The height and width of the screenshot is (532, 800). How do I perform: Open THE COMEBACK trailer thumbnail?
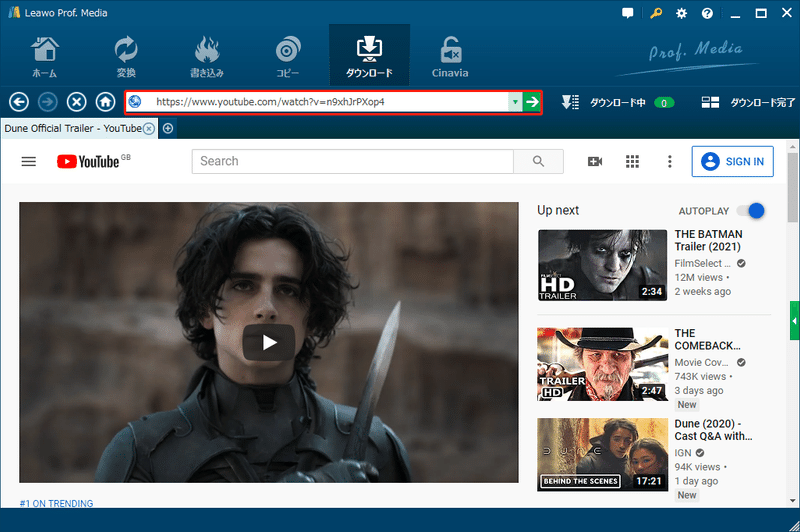pos(602,364)
